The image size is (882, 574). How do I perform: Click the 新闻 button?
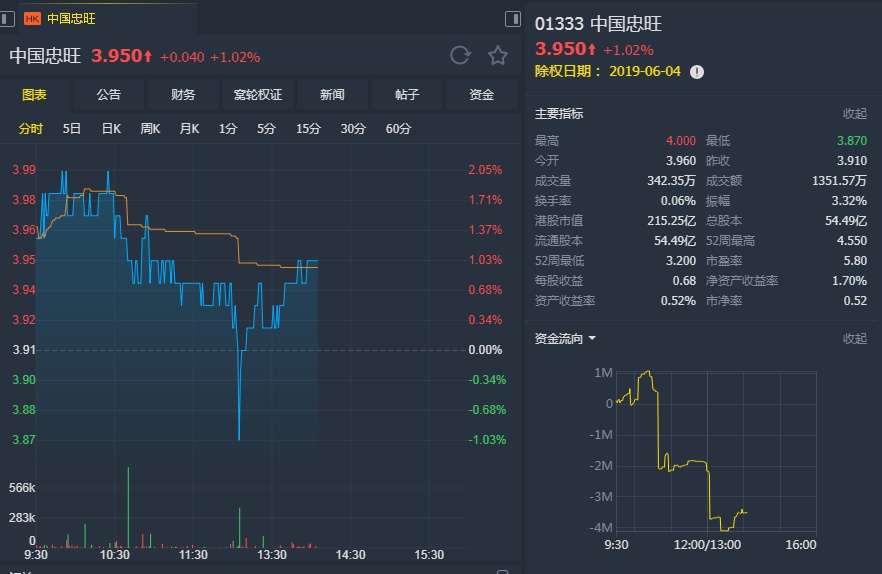[x=332, y=95]
